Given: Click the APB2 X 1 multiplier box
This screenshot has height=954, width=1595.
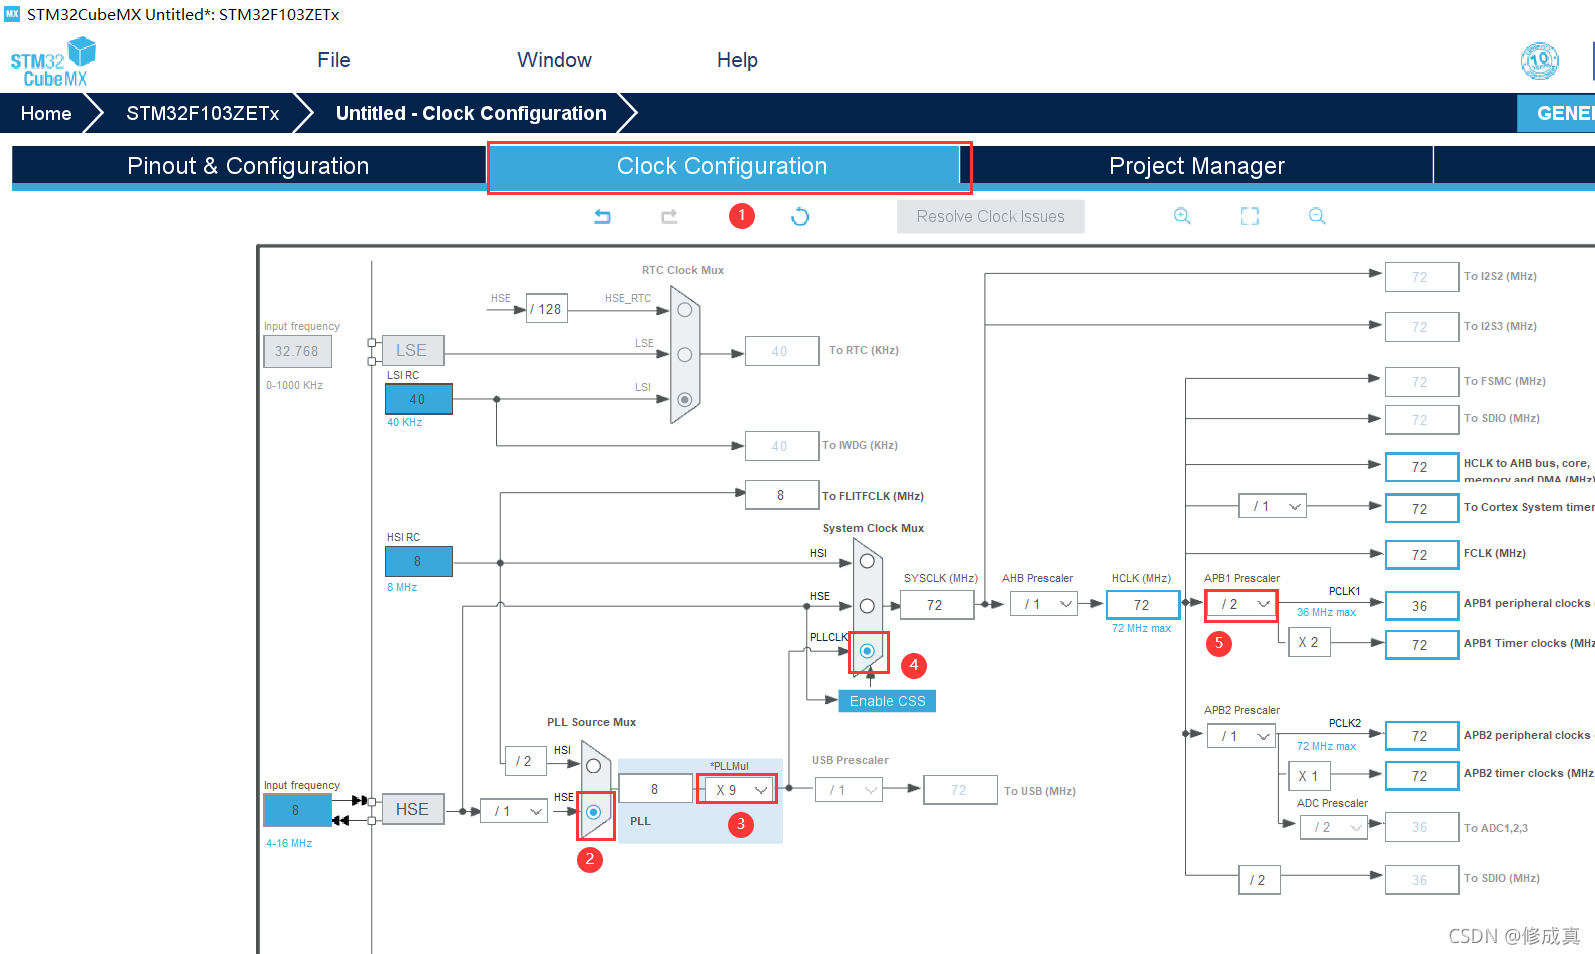Looking at the screenshot, I should 1309,775.
